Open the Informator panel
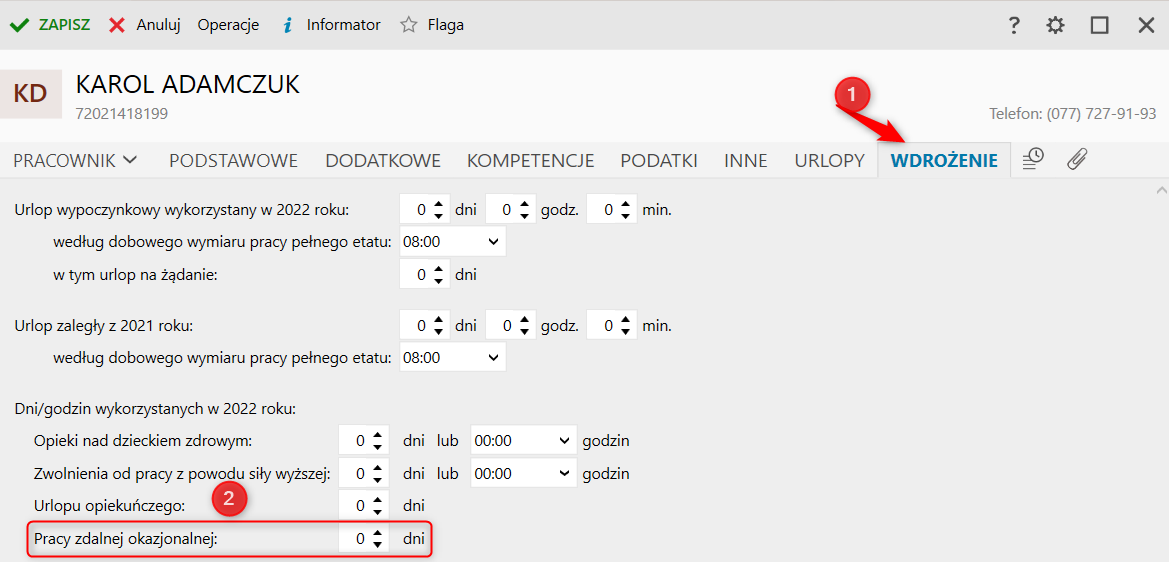 (x=331, y=25)
